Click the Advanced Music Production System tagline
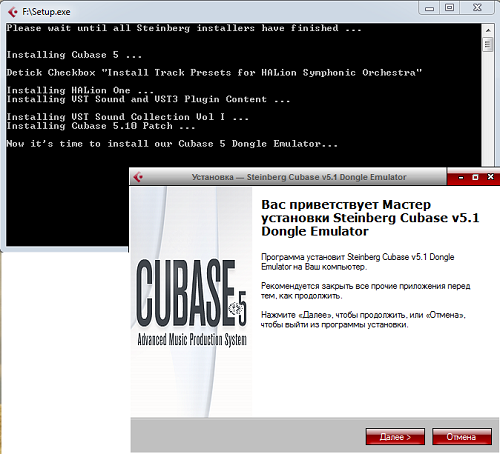 (x=192, y=339)
